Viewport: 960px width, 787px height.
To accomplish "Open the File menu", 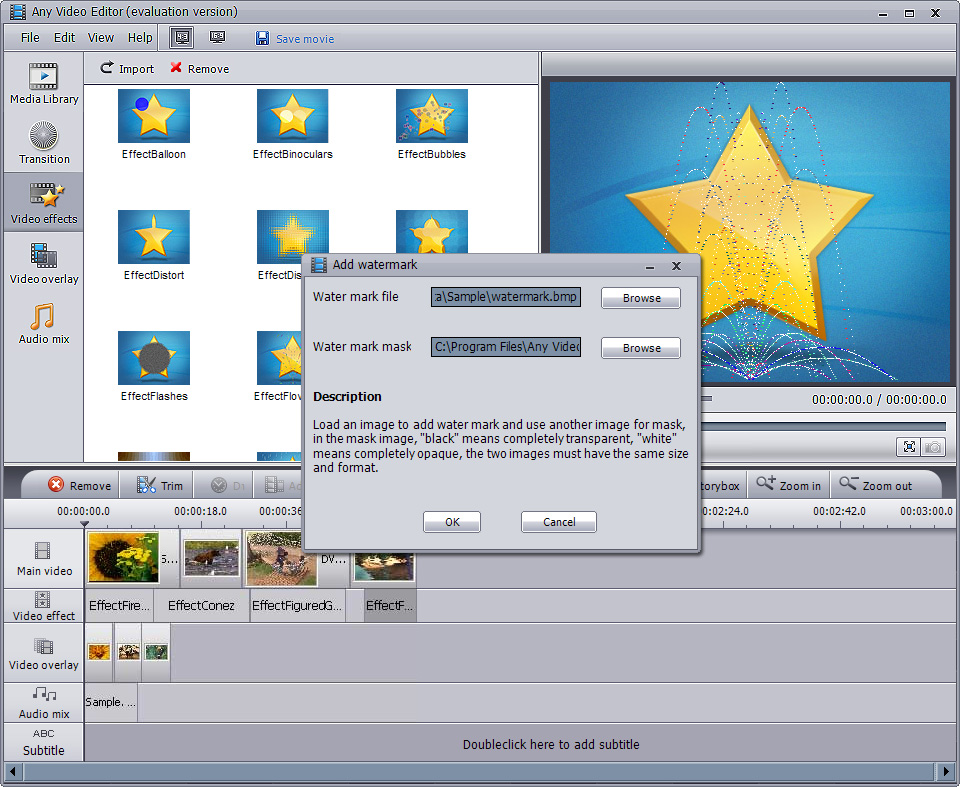I will coord(30,38).
